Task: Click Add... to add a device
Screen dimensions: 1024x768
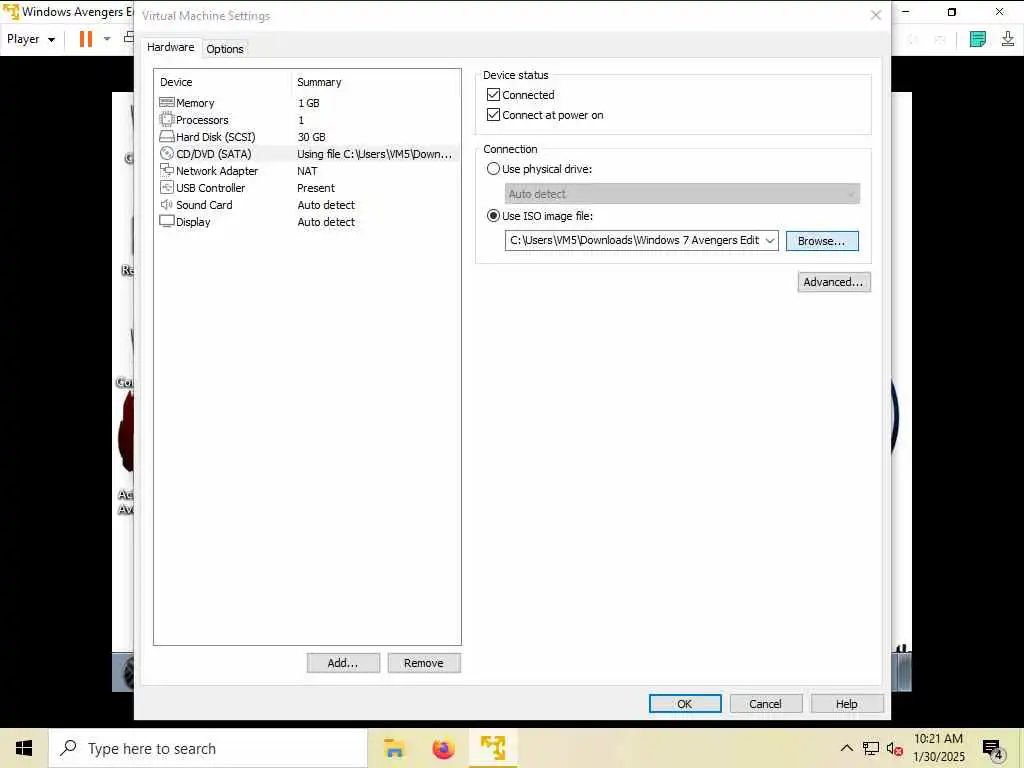Action: click(343, 663)
